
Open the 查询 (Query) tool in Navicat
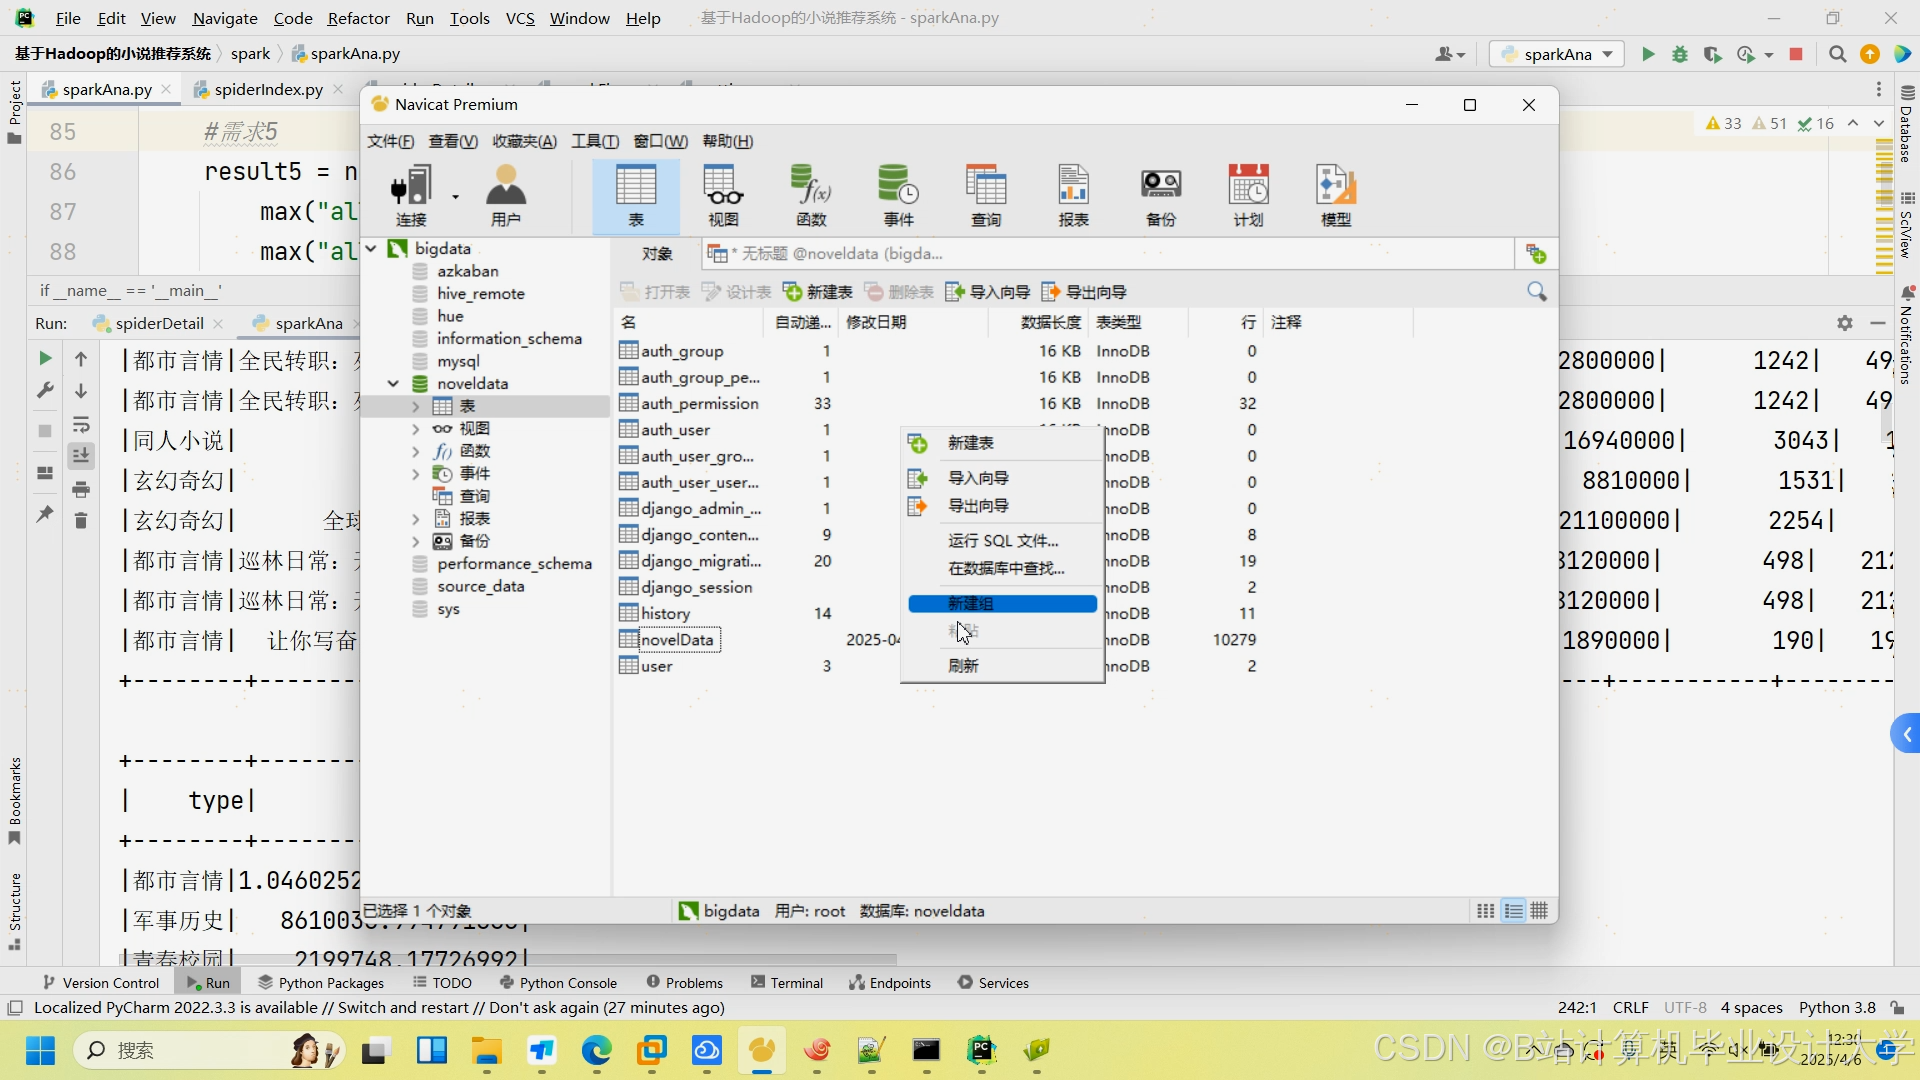tap(986, 195)
